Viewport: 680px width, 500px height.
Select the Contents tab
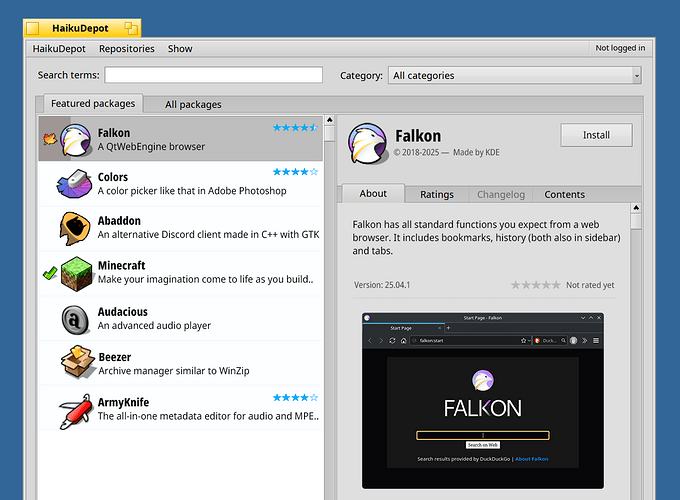pos(565,194)
